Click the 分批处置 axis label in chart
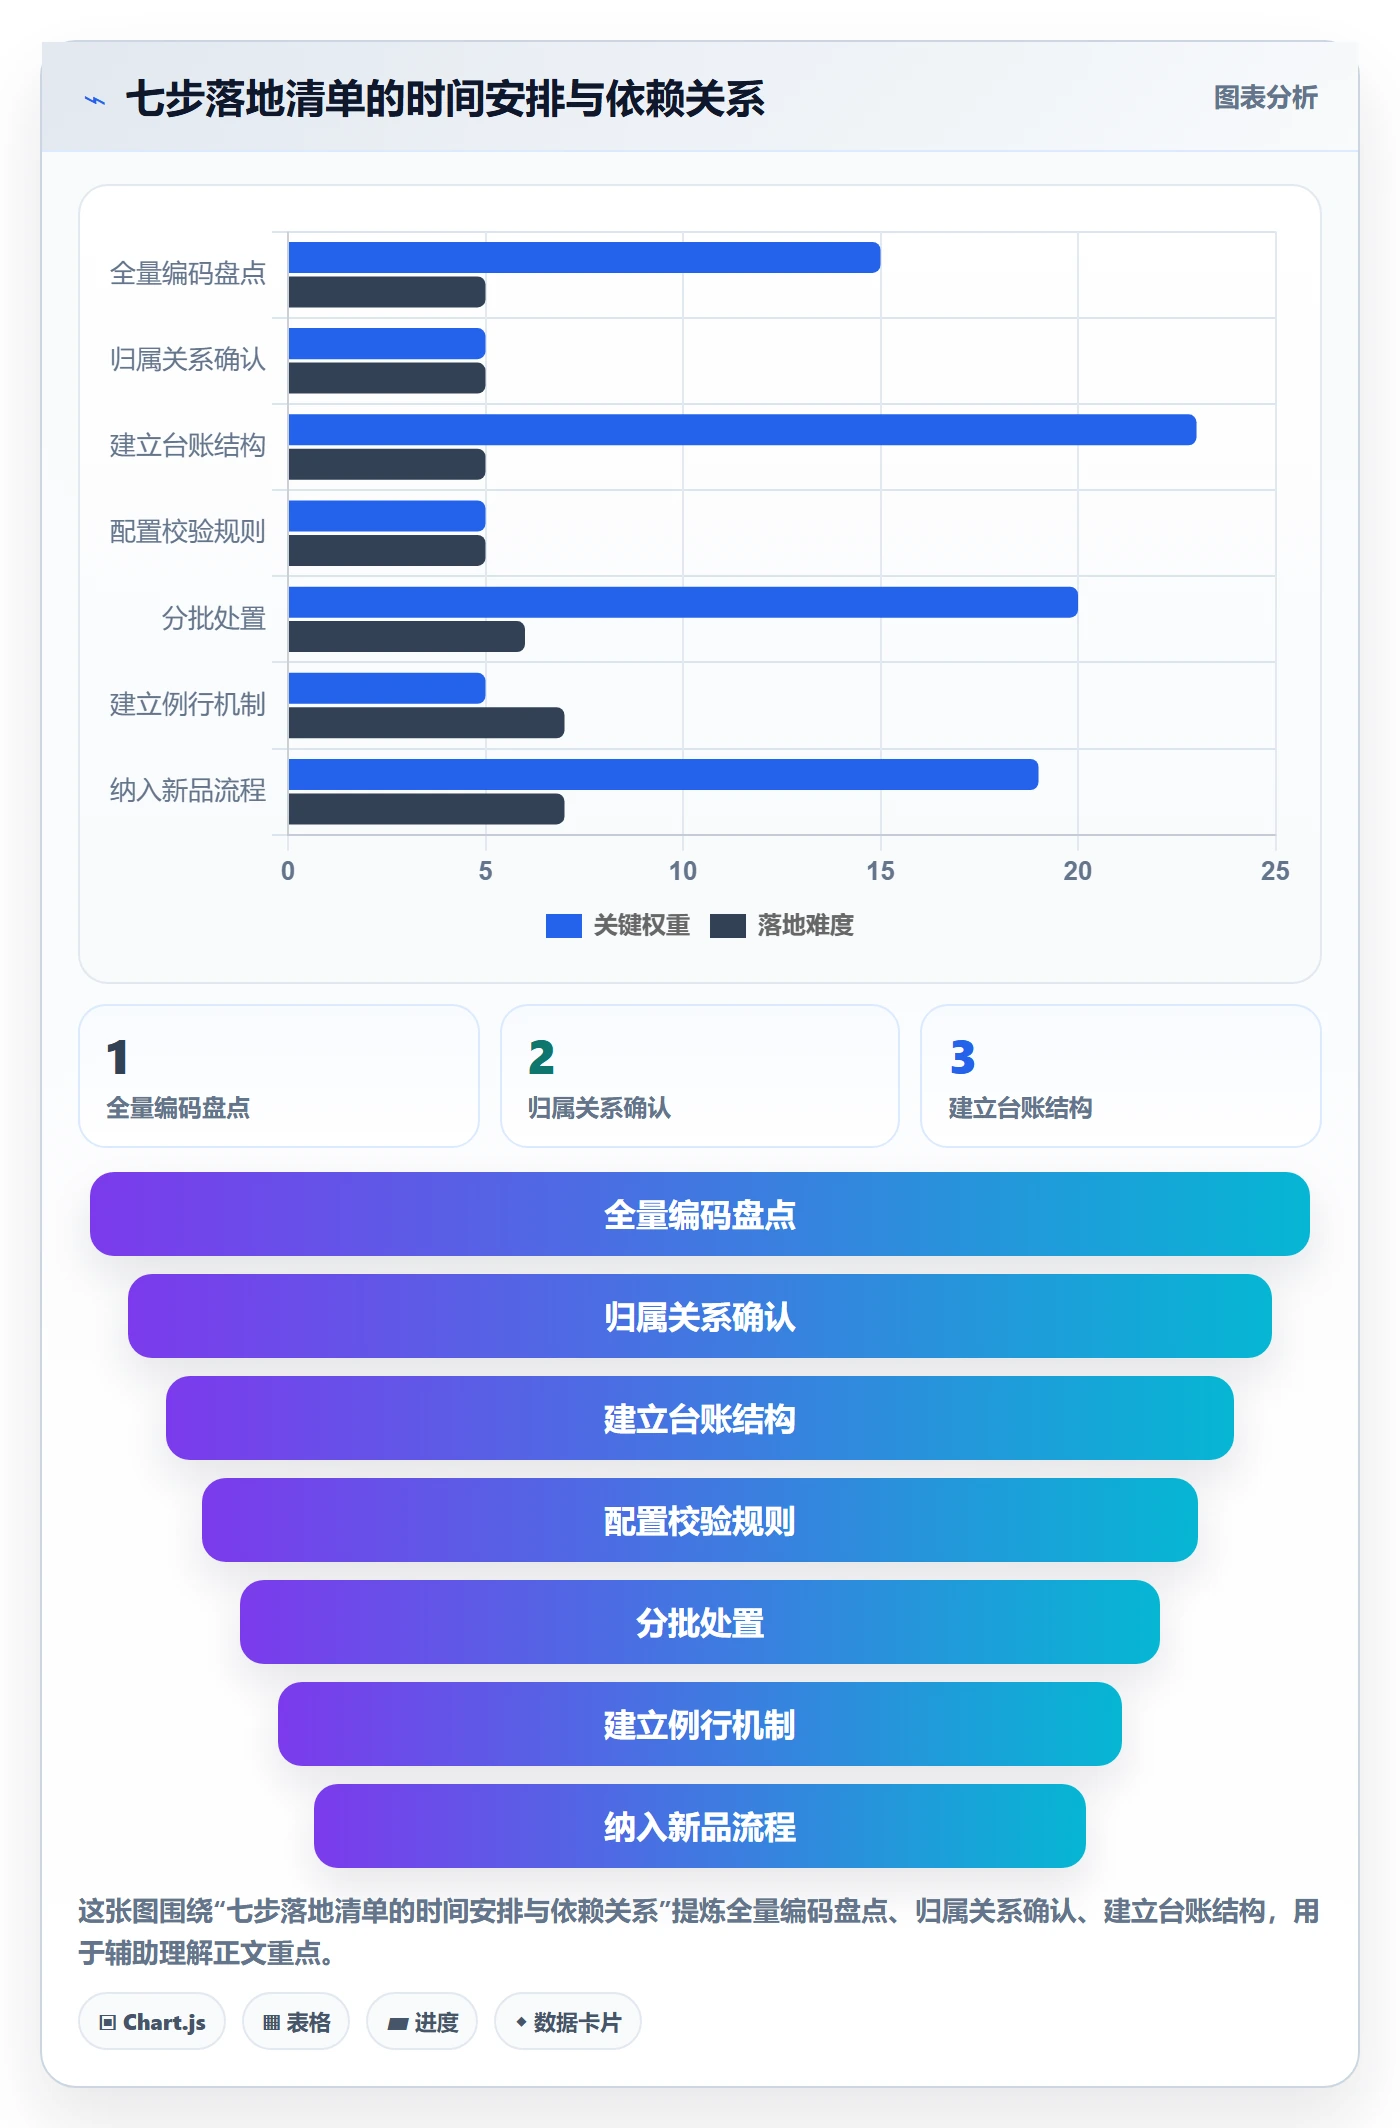This screenshot has height=2128, width=1400. (x=214, y=619)
